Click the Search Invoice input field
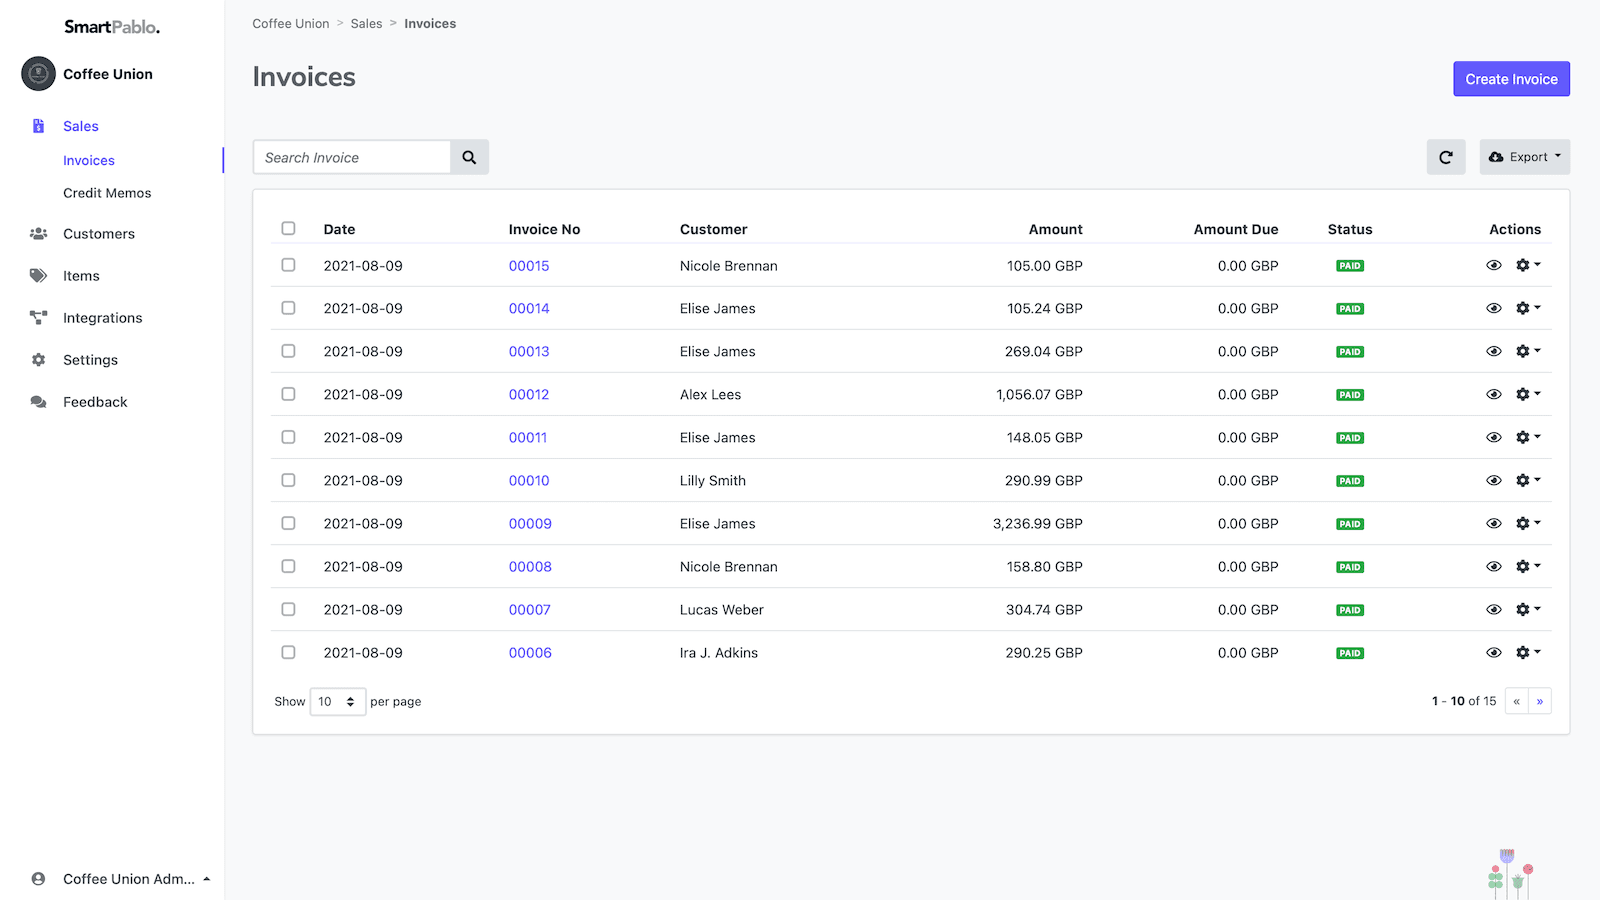 (x=351, y=157)
